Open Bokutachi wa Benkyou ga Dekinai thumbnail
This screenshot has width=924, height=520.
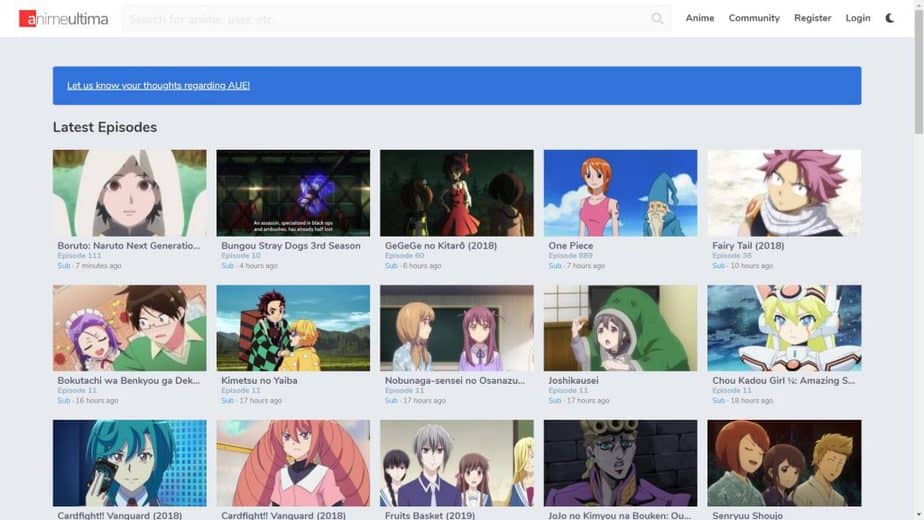[130, 328]
